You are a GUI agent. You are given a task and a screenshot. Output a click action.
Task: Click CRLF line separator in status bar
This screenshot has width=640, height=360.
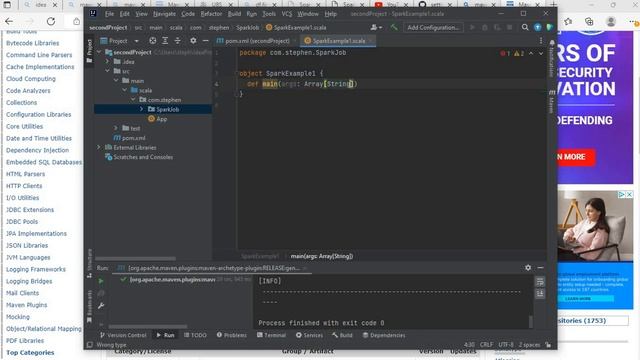click(x=486, y=345)
